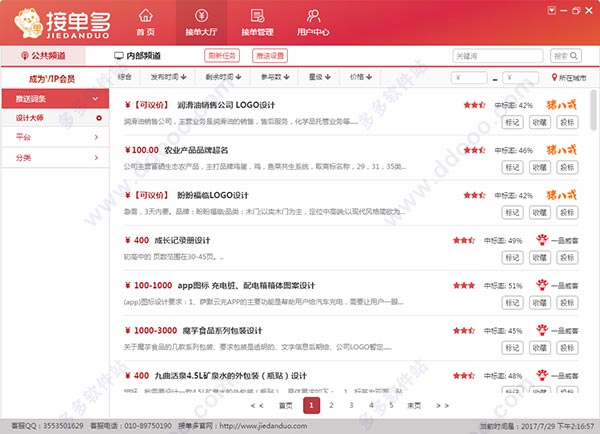600x434 pixels.
Task: Click star rating of 润滑油 LOGO task
Action: pyautogui.click(x=474, y=105)
